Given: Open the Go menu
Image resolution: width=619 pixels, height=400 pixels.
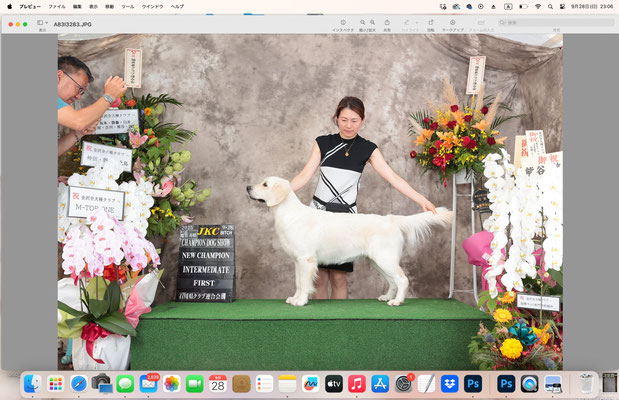Looking at the screenshot, I should point(109,6).
